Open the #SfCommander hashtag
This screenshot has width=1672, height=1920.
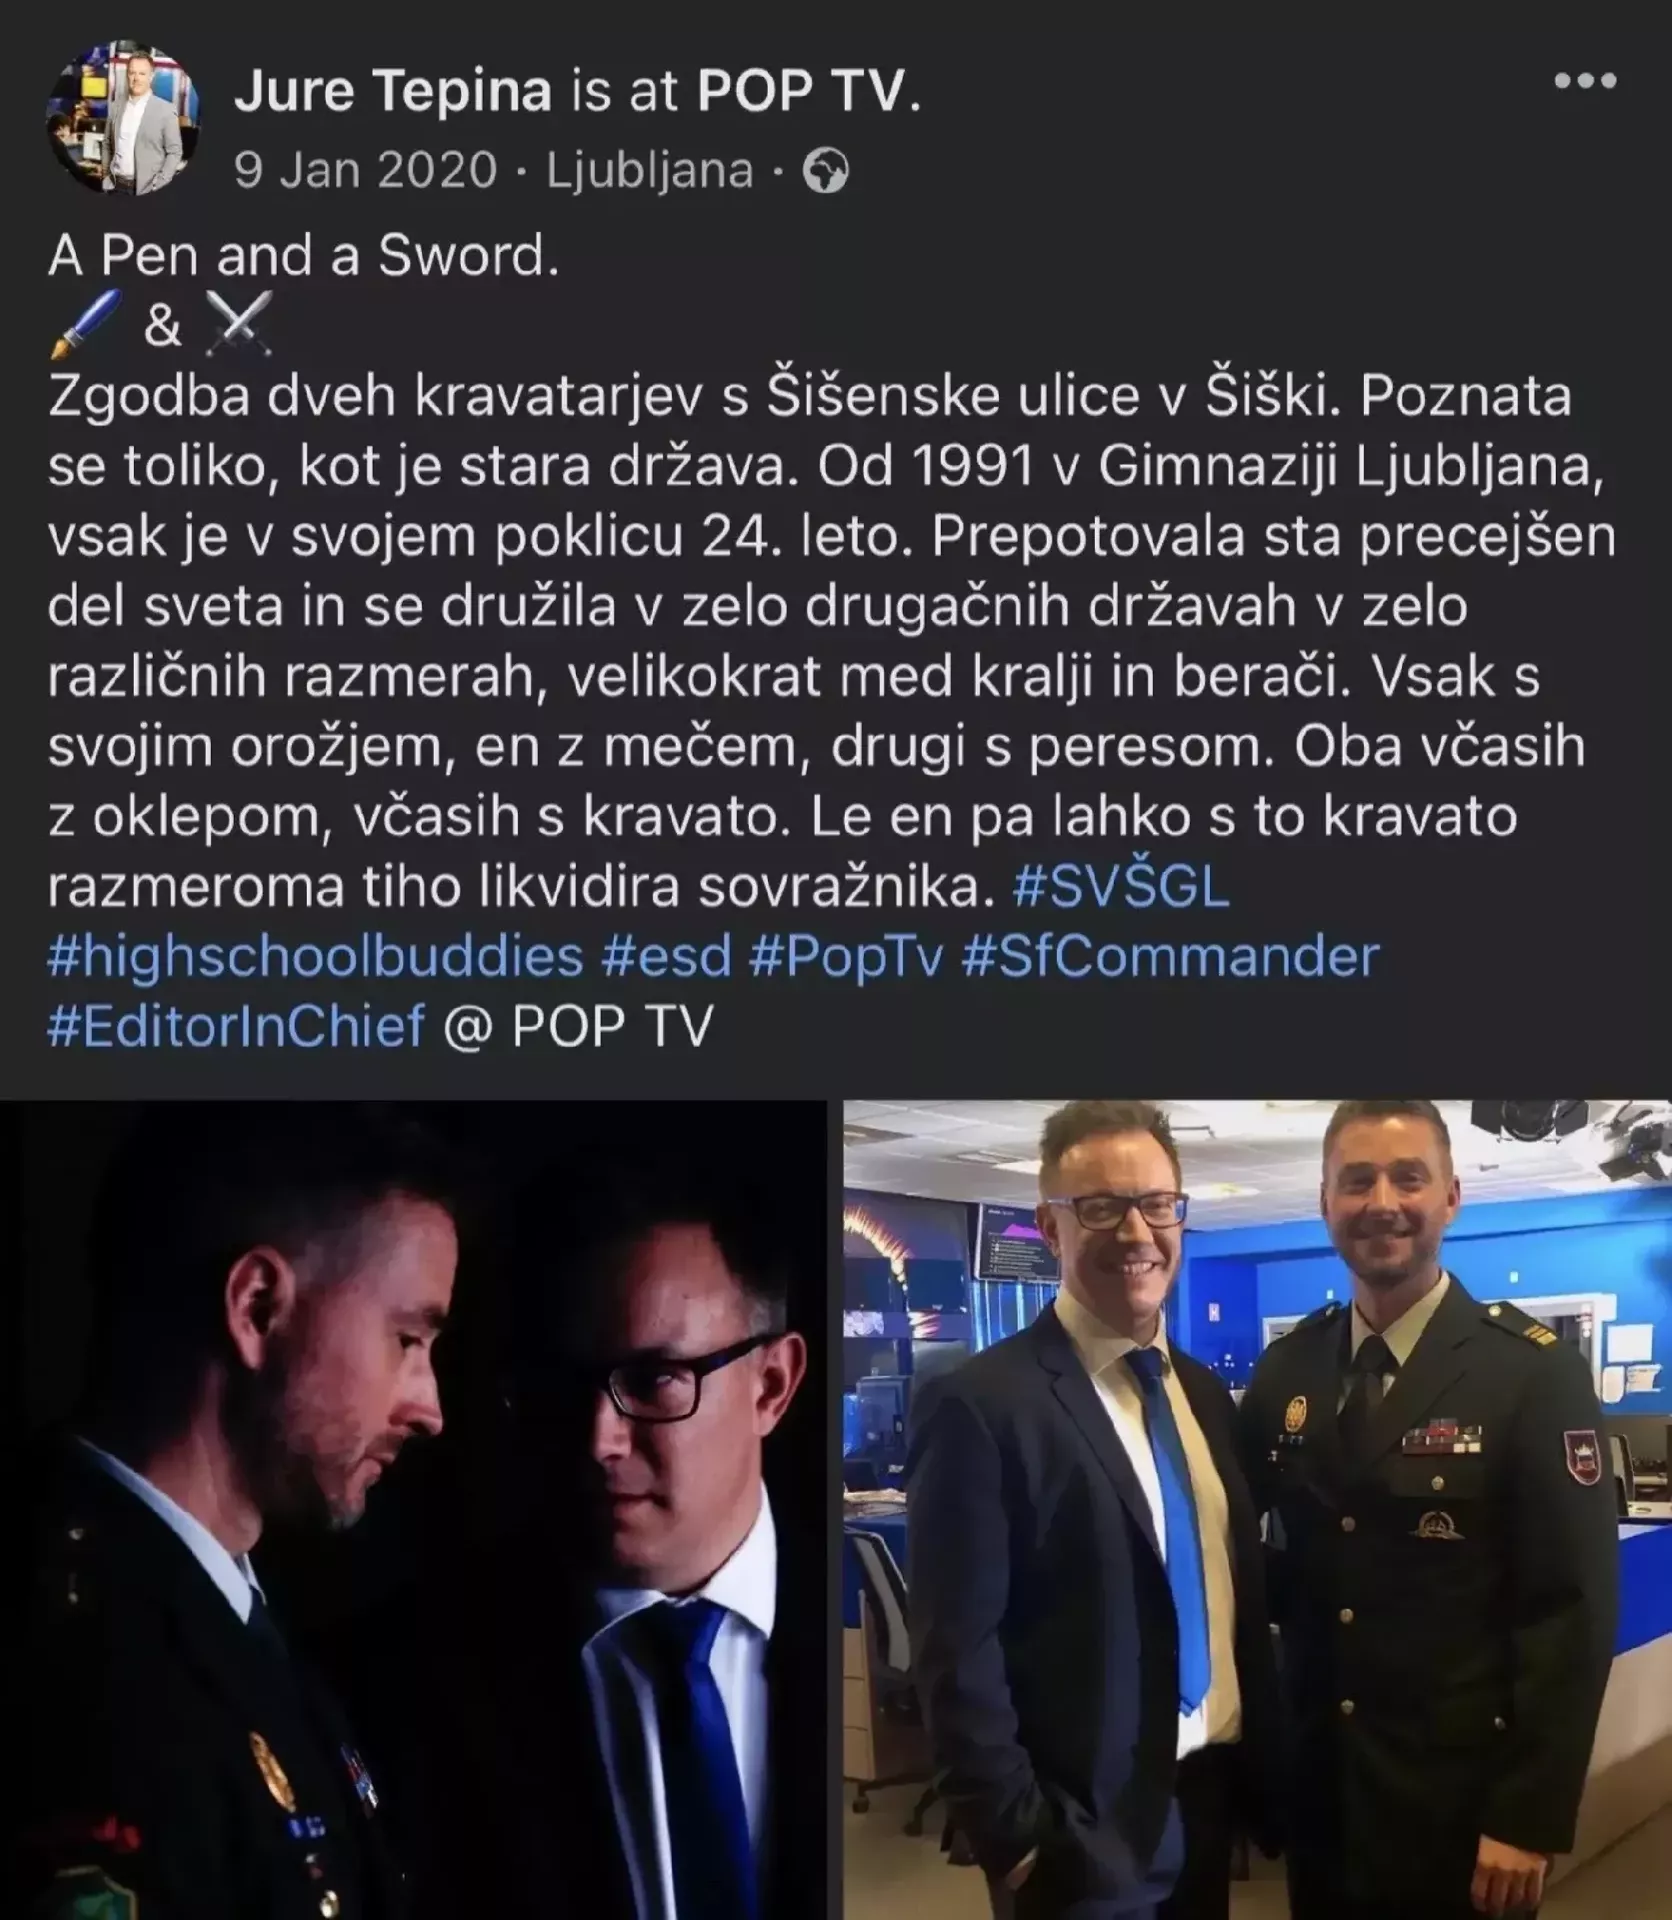(x=1170, y=957)
